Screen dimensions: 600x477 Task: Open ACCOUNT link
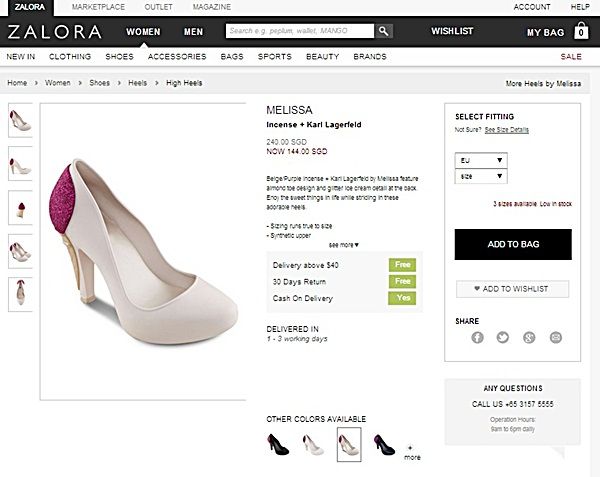tap(532, 7)
